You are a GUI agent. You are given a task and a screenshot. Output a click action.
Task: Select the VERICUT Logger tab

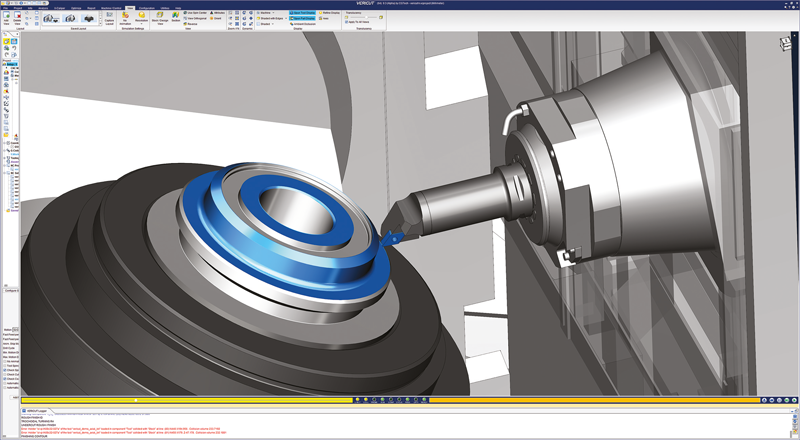tap(36, 411)
